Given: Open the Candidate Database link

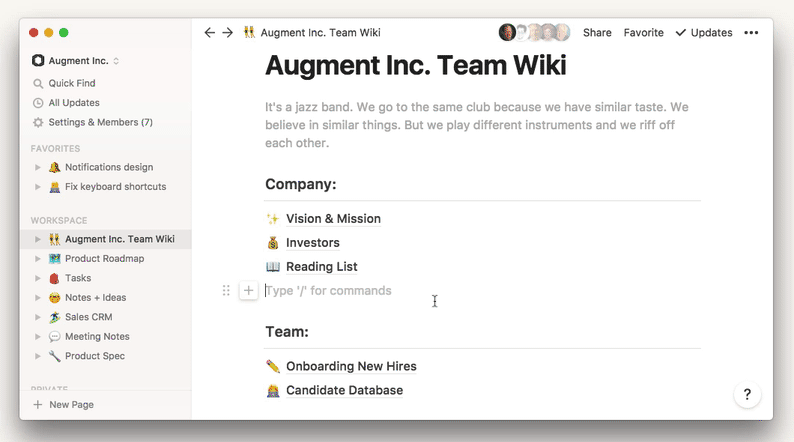Looking at the screenshot, I should pyautogui.click(x=344, y=390).
